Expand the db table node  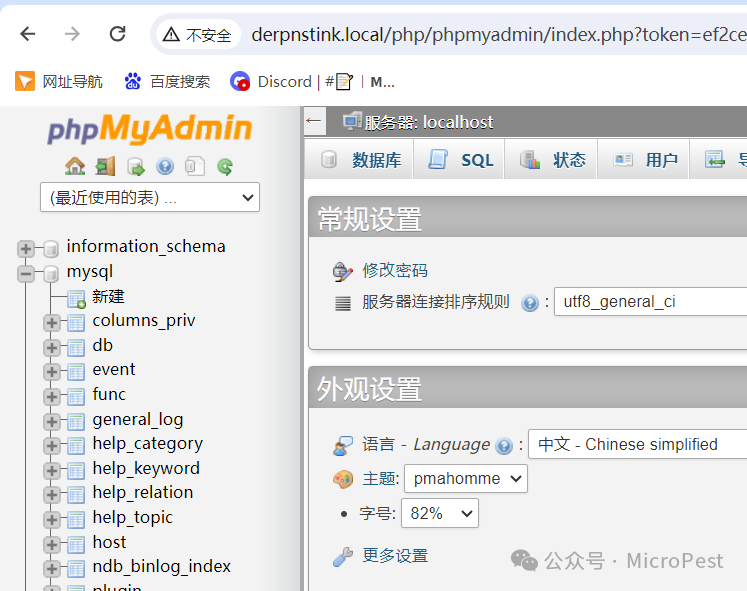coord(52,348)
